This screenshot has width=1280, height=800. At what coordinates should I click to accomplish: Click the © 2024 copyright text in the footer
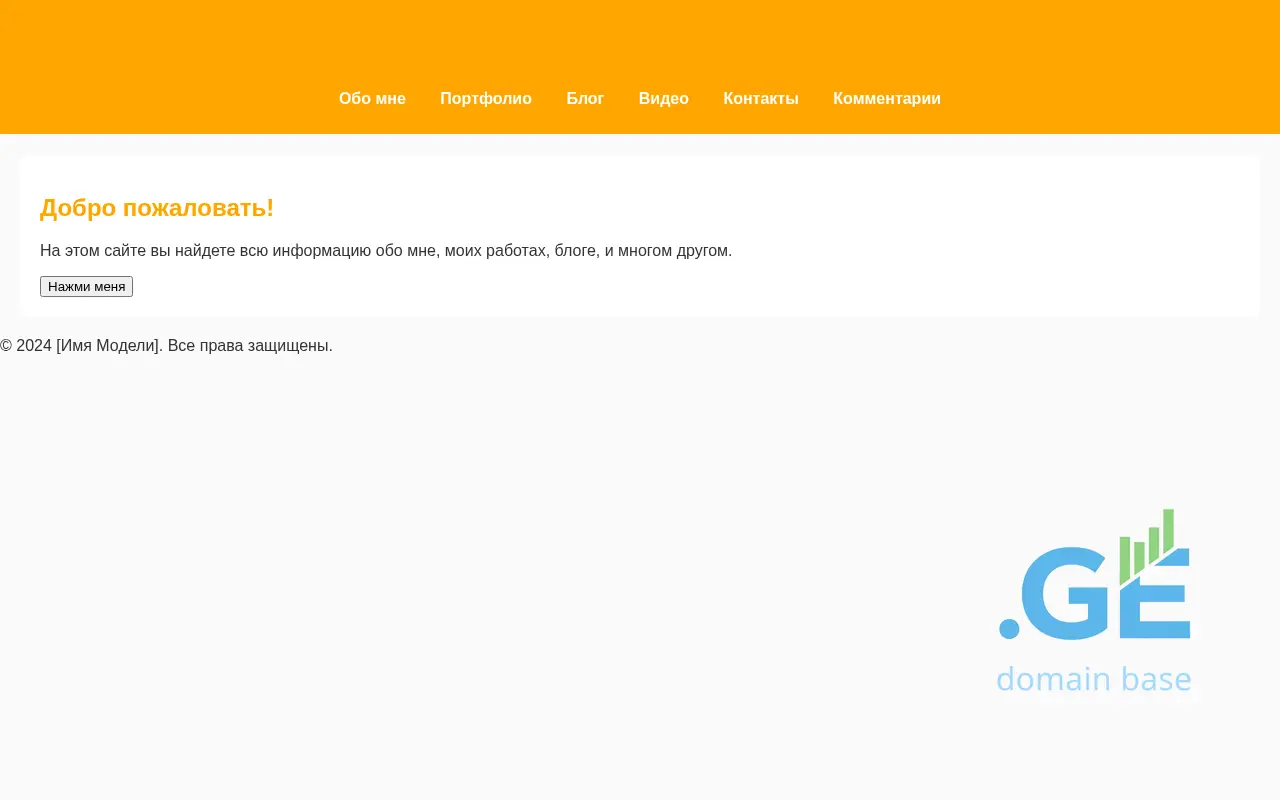[26, 345]
